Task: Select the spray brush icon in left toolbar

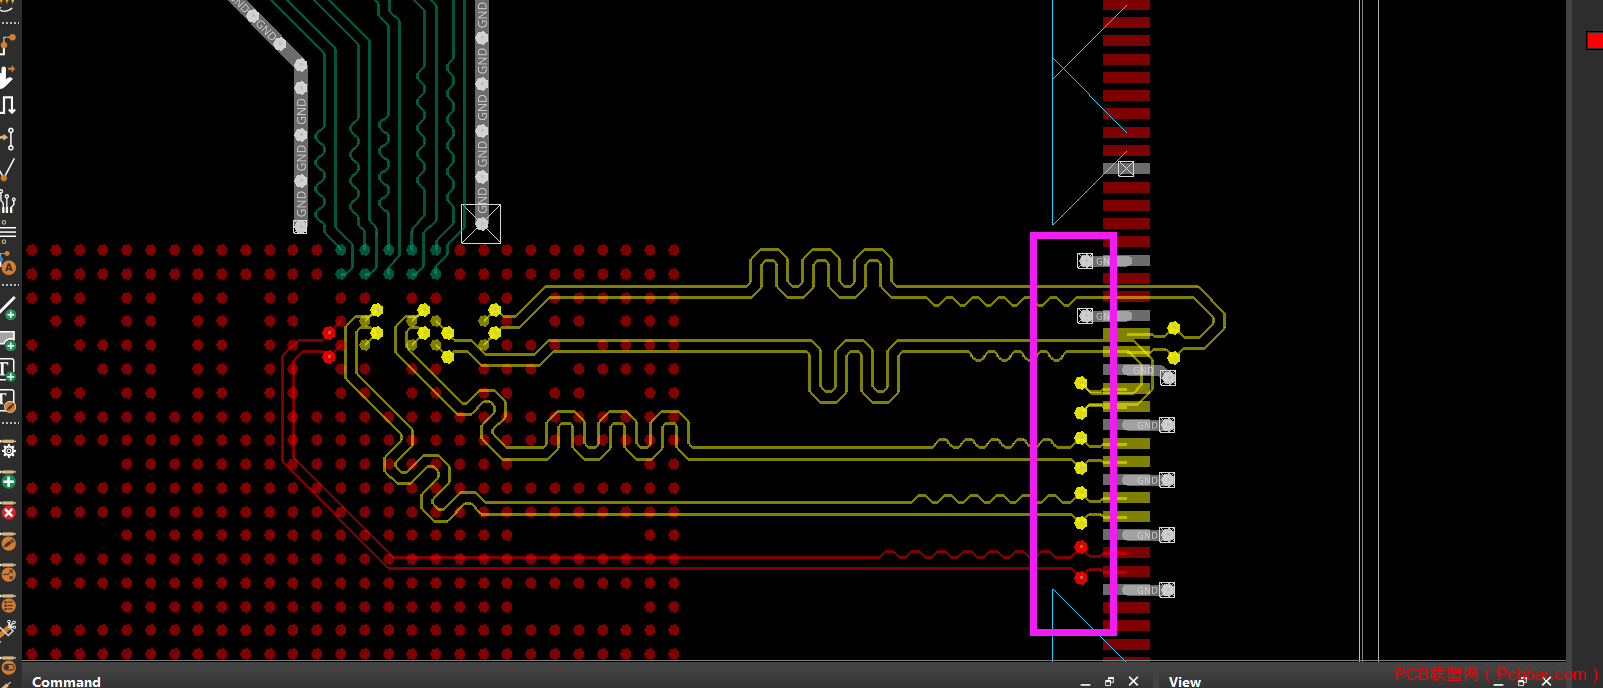Action: [8, 629]
